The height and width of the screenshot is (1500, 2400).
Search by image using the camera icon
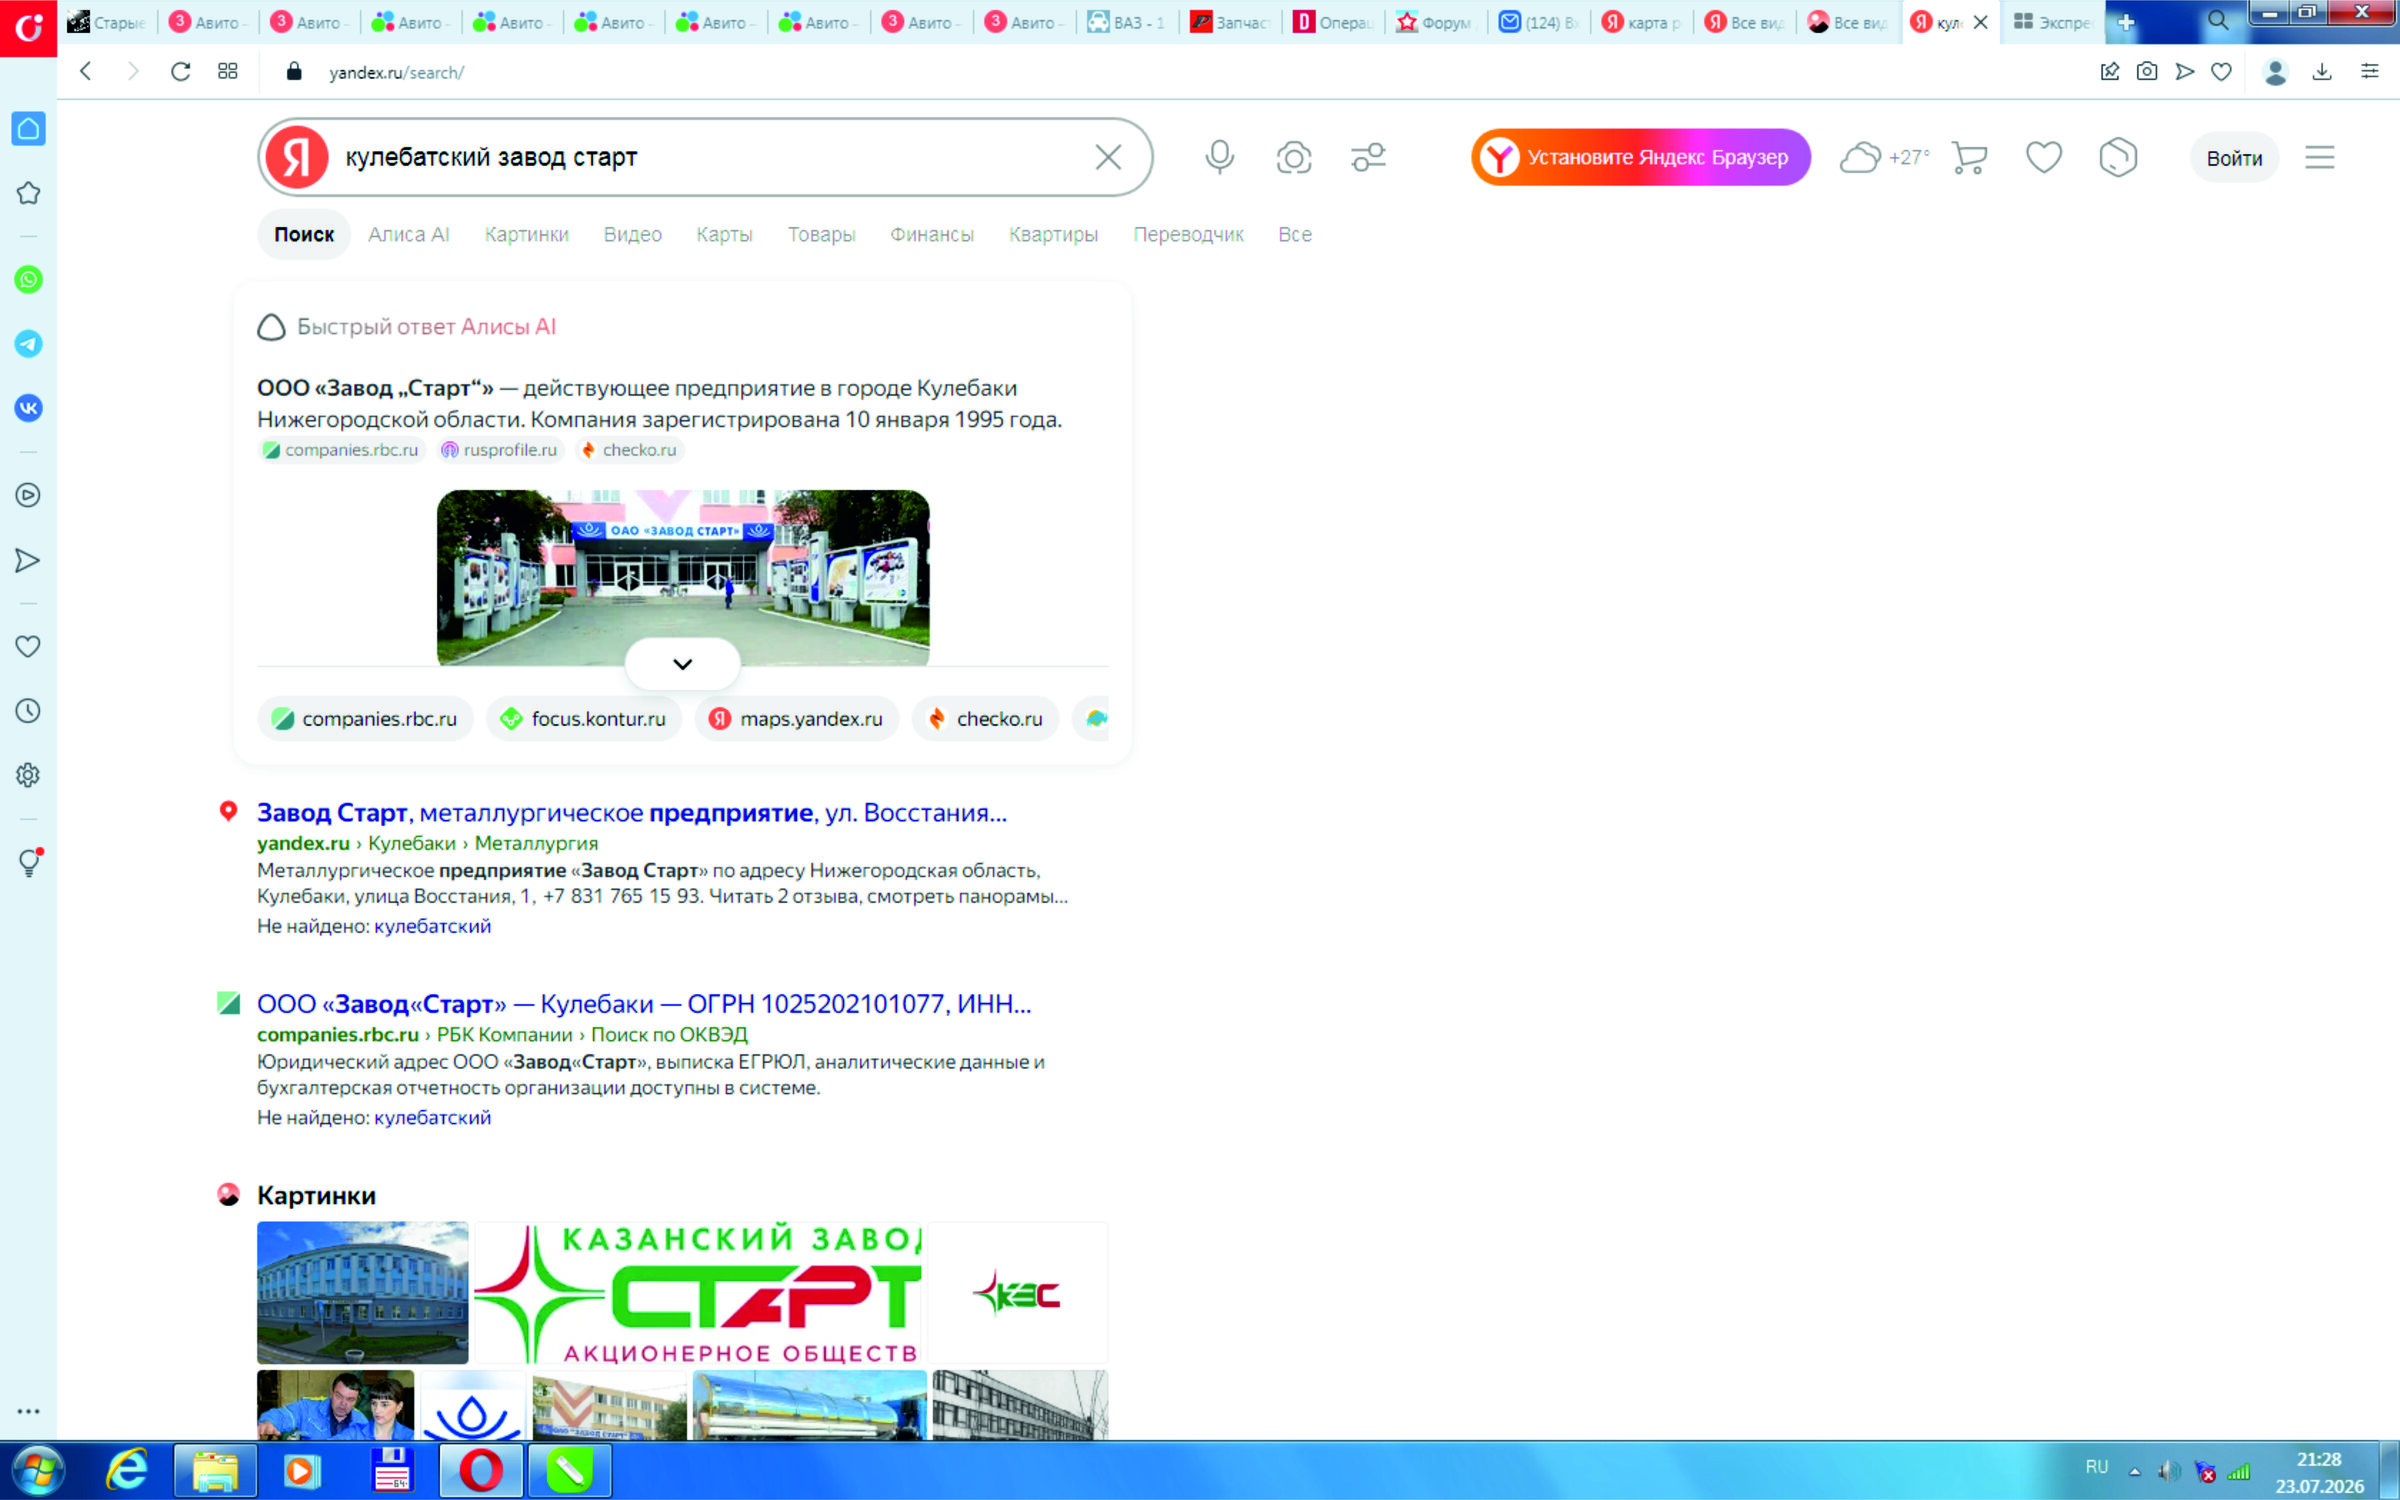[1294, 158]
